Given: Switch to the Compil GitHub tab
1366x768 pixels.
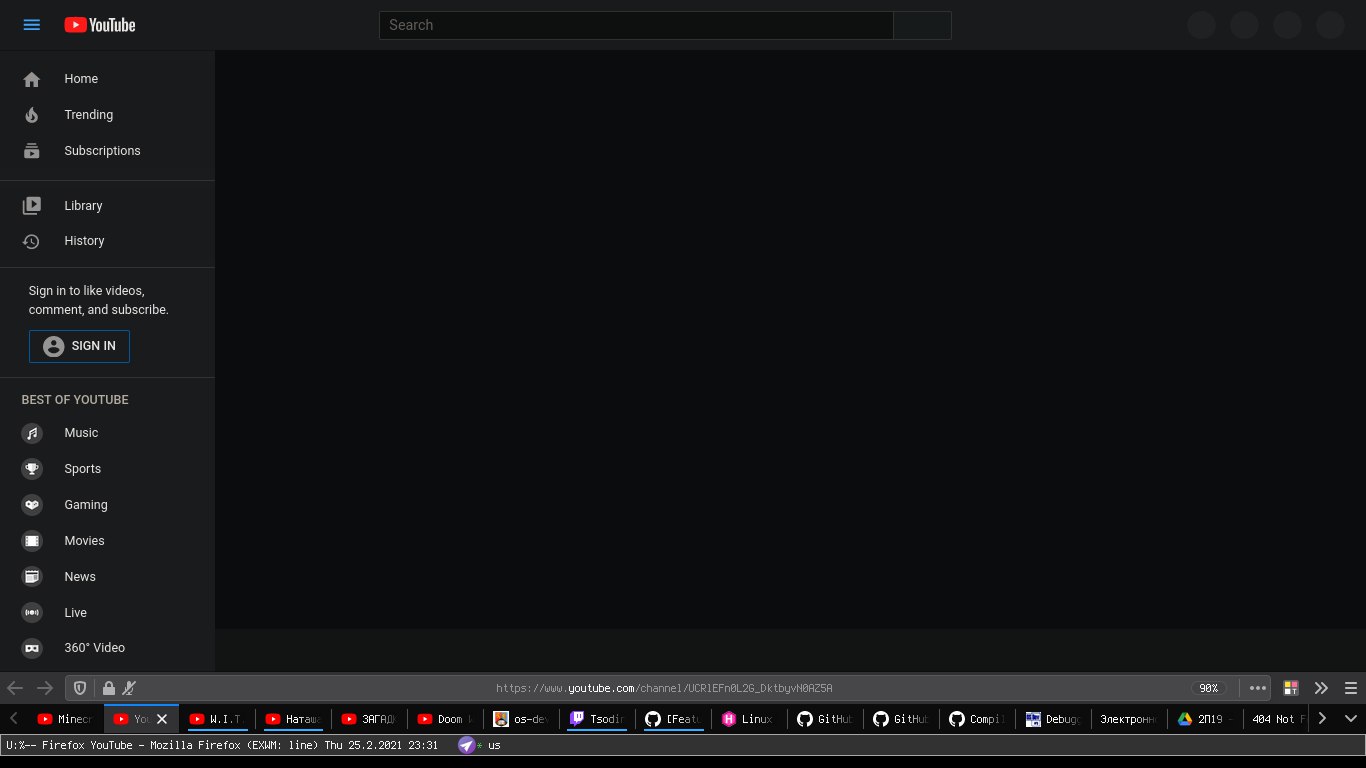Looking at the screenshot, I should point(977,719).
